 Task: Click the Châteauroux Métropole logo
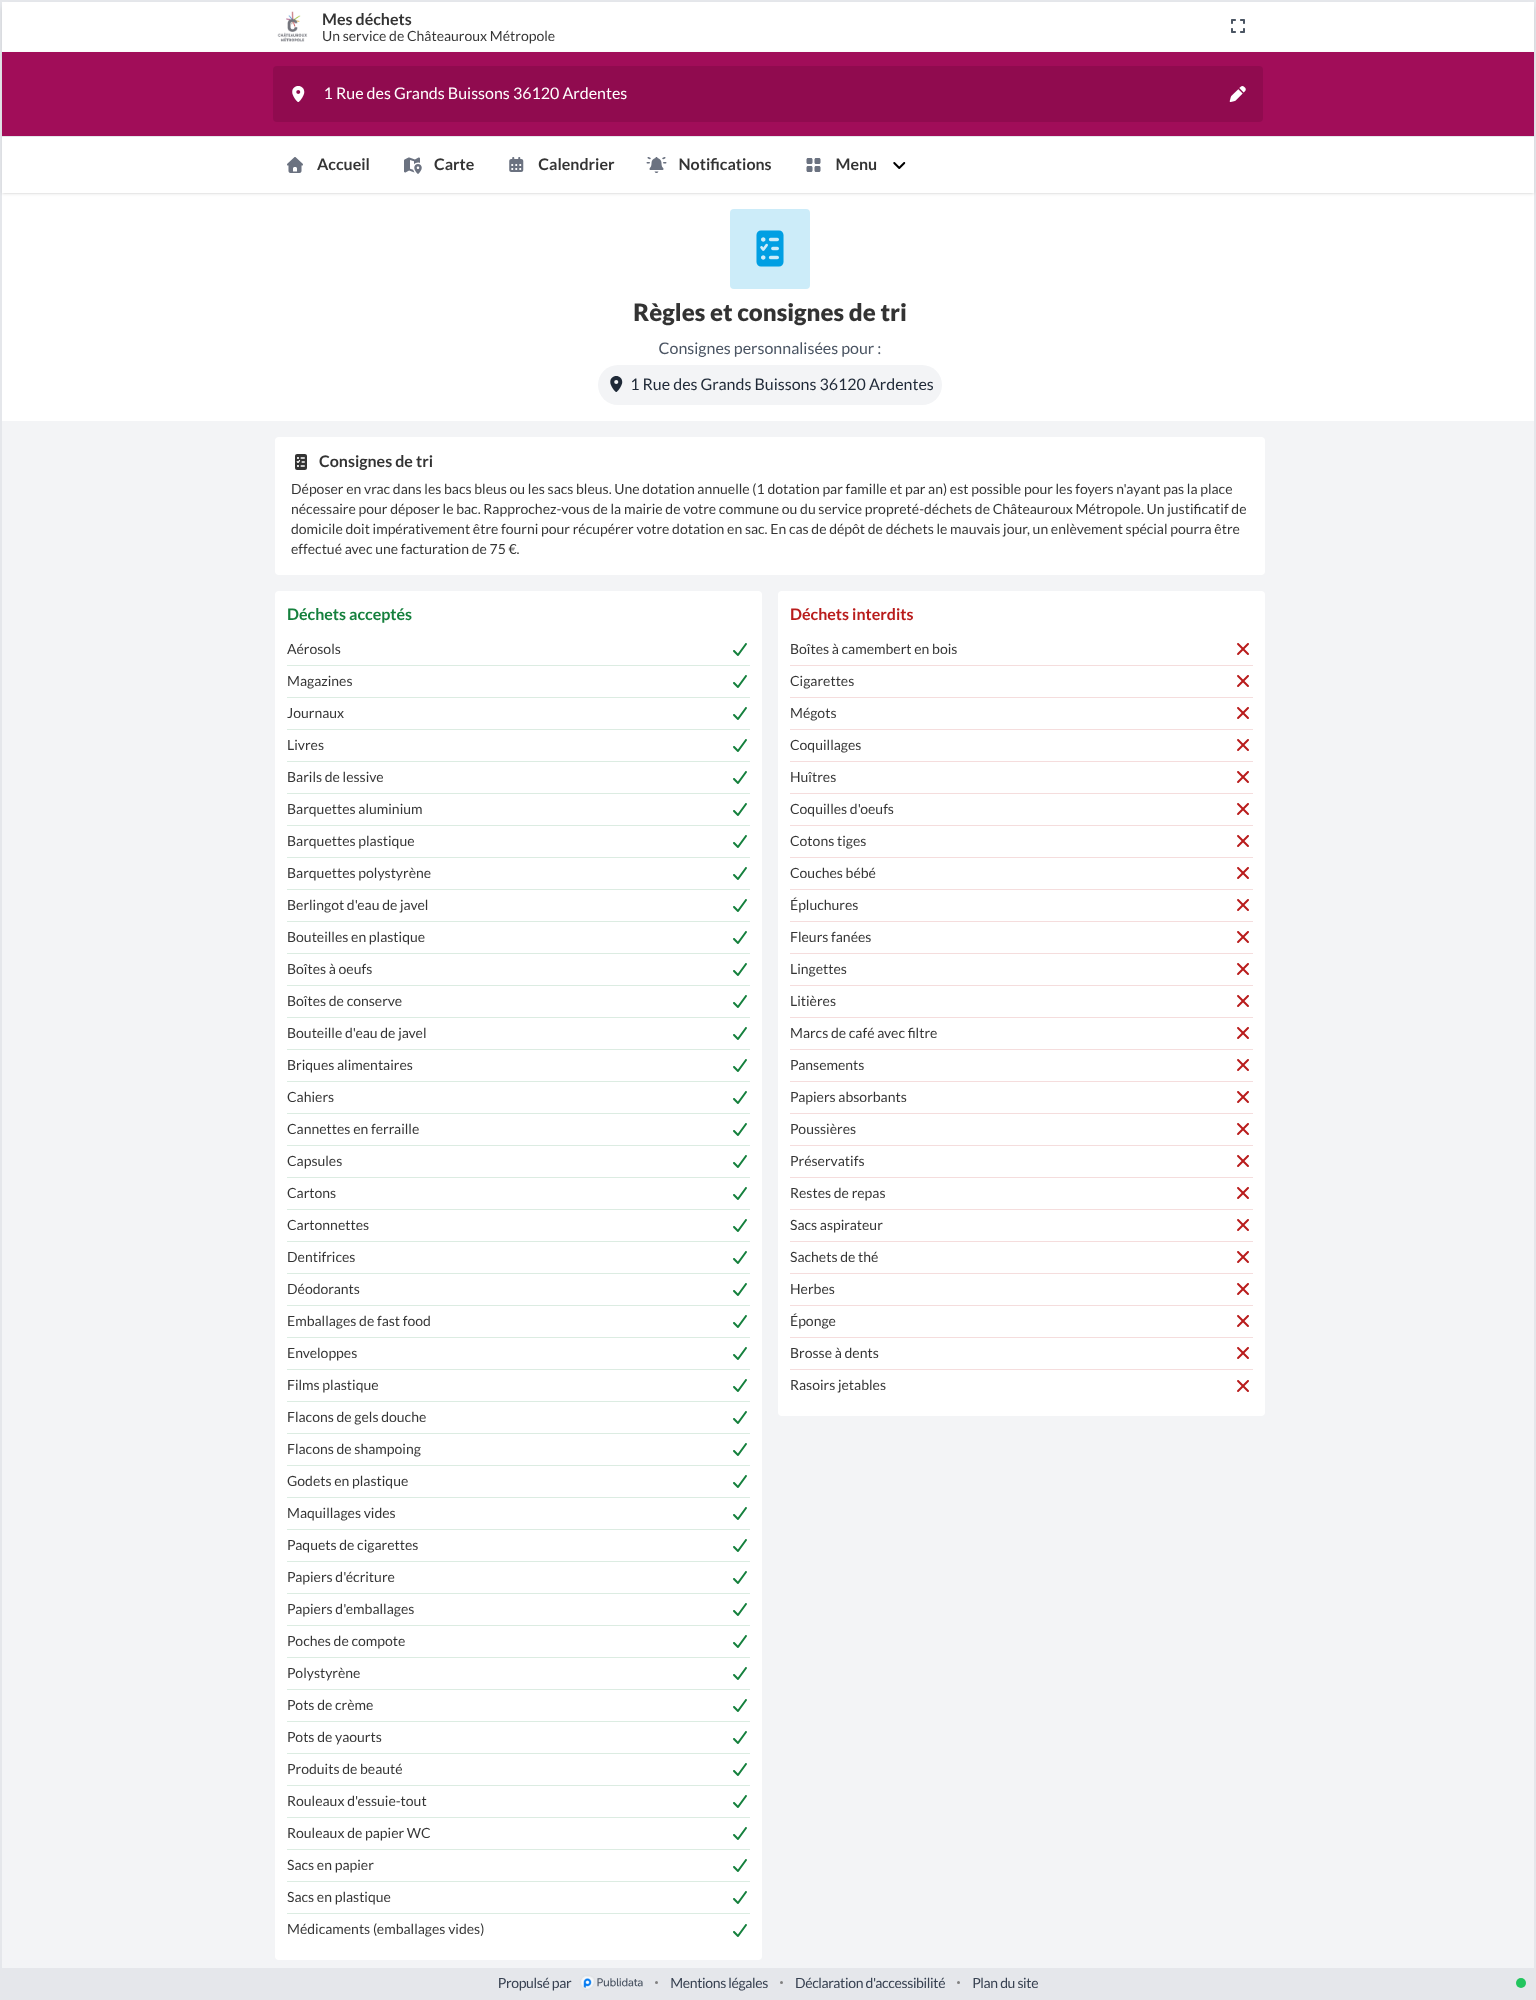click(292, 27)
